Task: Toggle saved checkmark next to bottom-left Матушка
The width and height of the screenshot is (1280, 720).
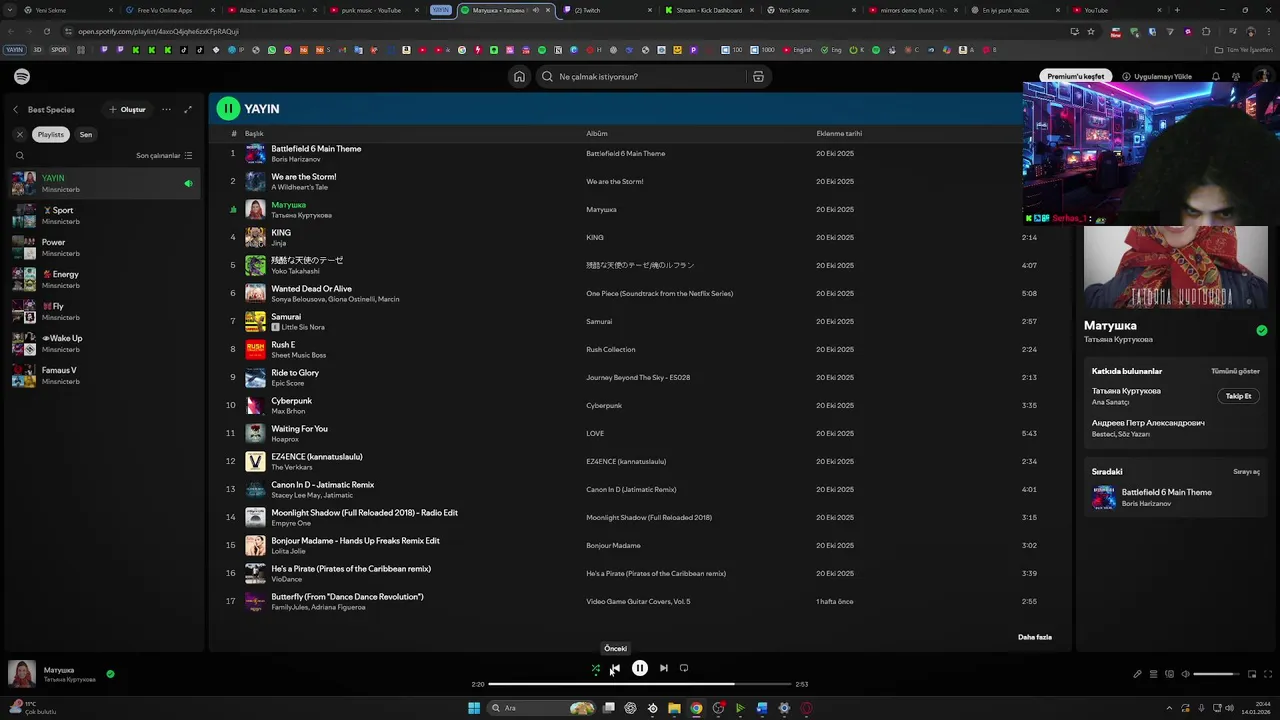Action: [110, 674]
